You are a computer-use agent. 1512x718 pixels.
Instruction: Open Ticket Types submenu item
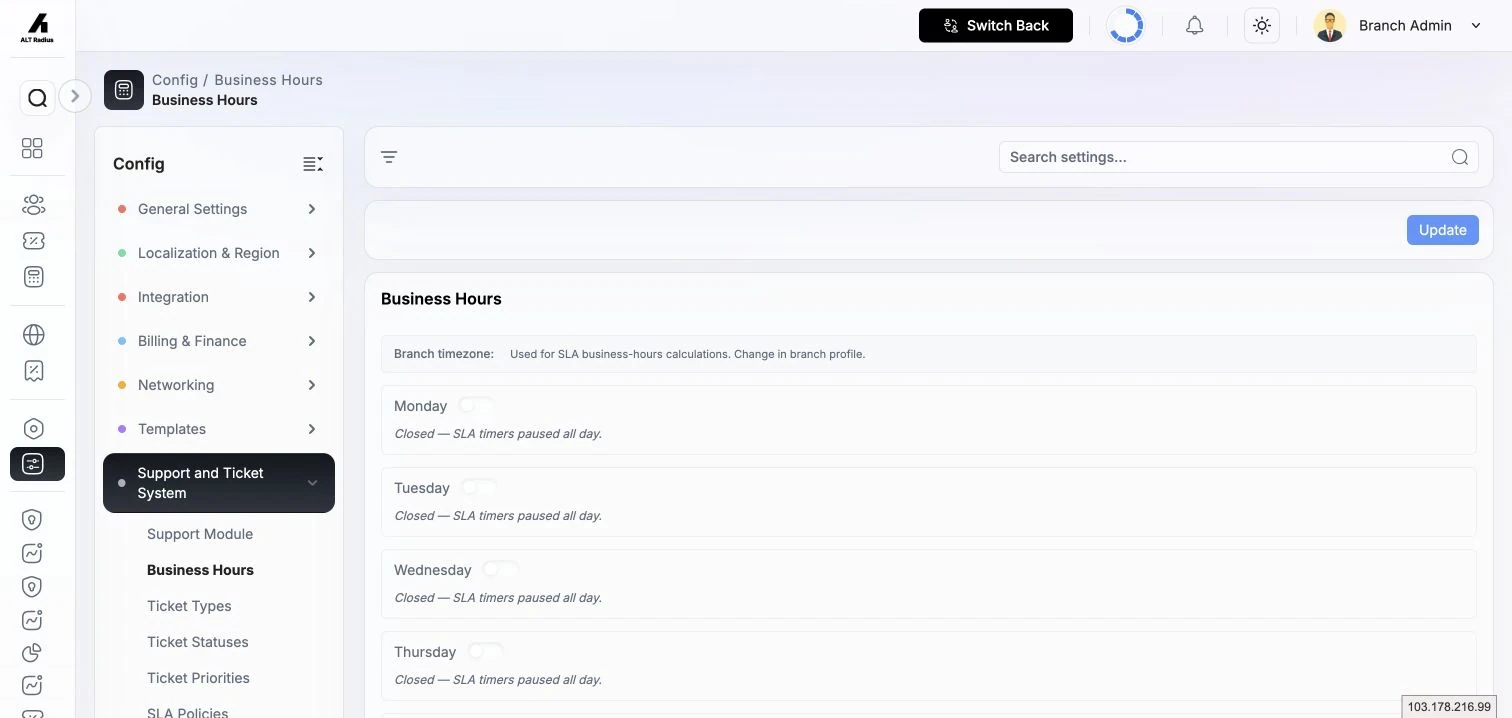coord(189,606)
